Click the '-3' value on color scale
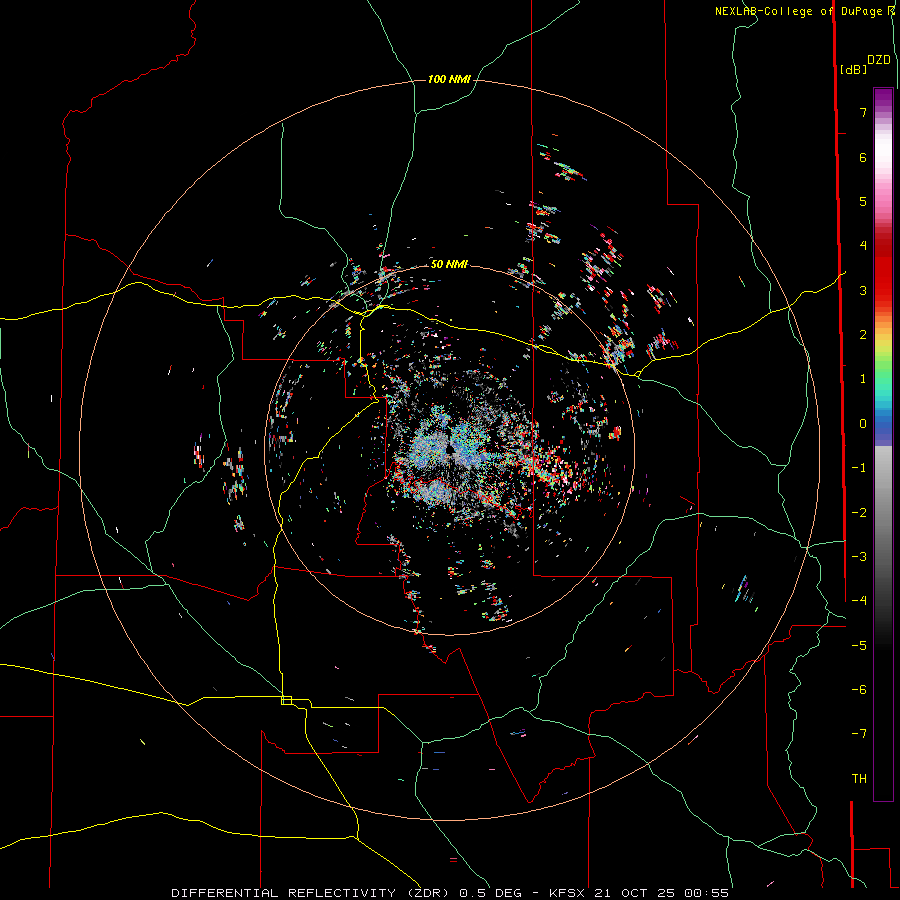Image resolution: width=900 pixels, height=900 pixels. point(859,557)
